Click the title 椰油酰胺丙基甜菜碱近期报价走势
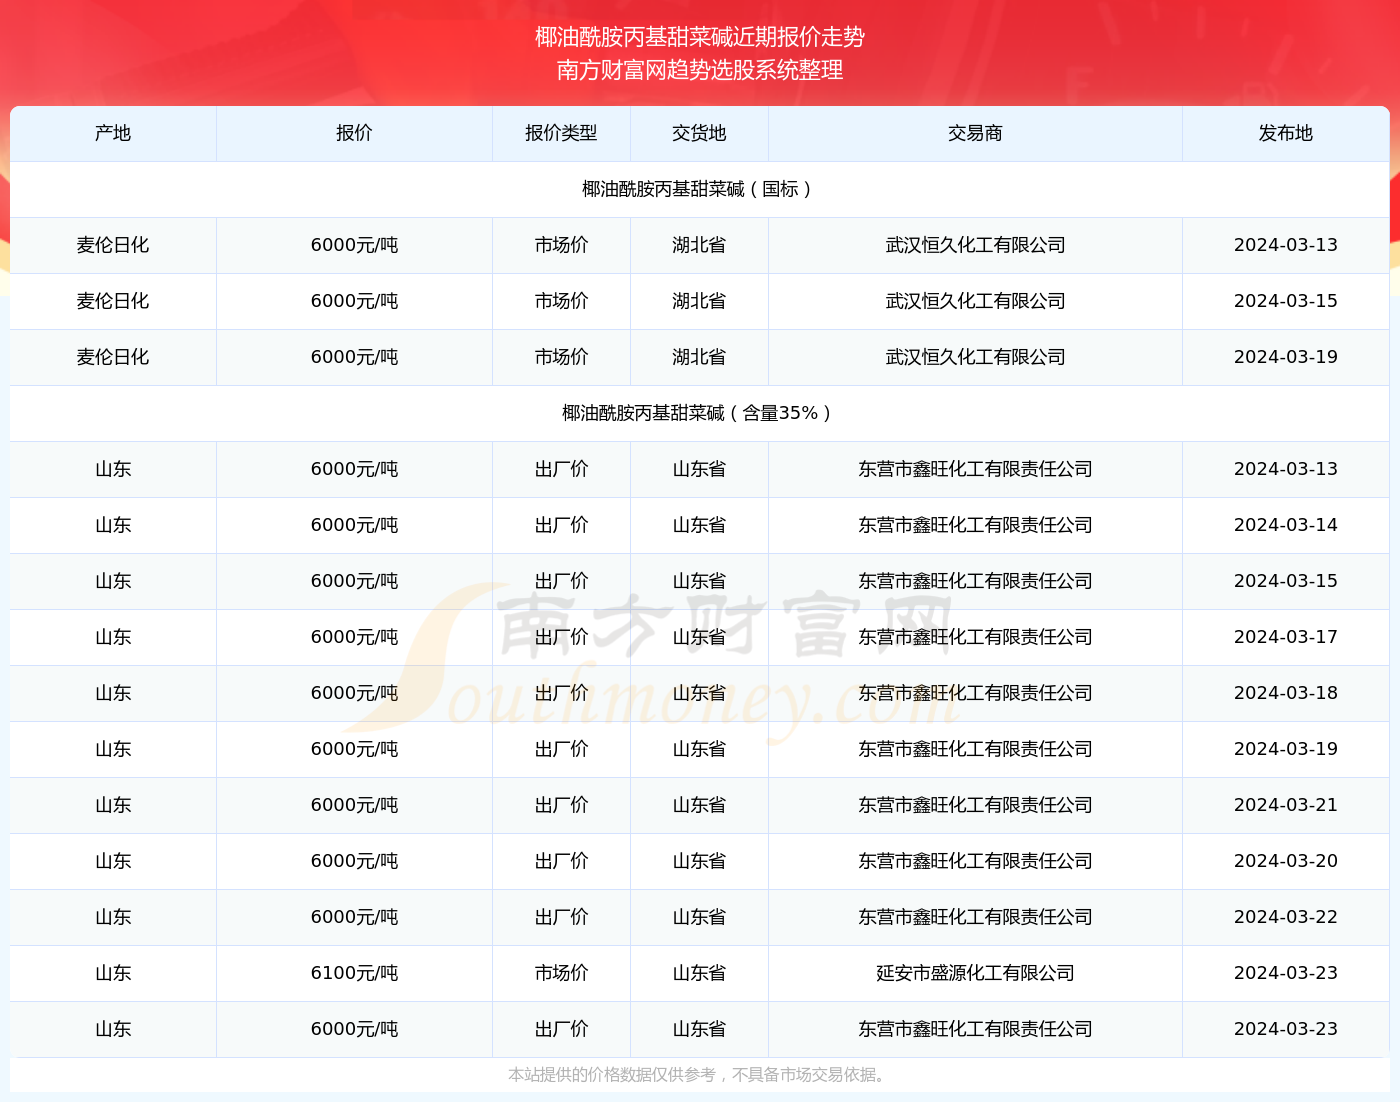The image size is (1400, 1102). (700, 37)
